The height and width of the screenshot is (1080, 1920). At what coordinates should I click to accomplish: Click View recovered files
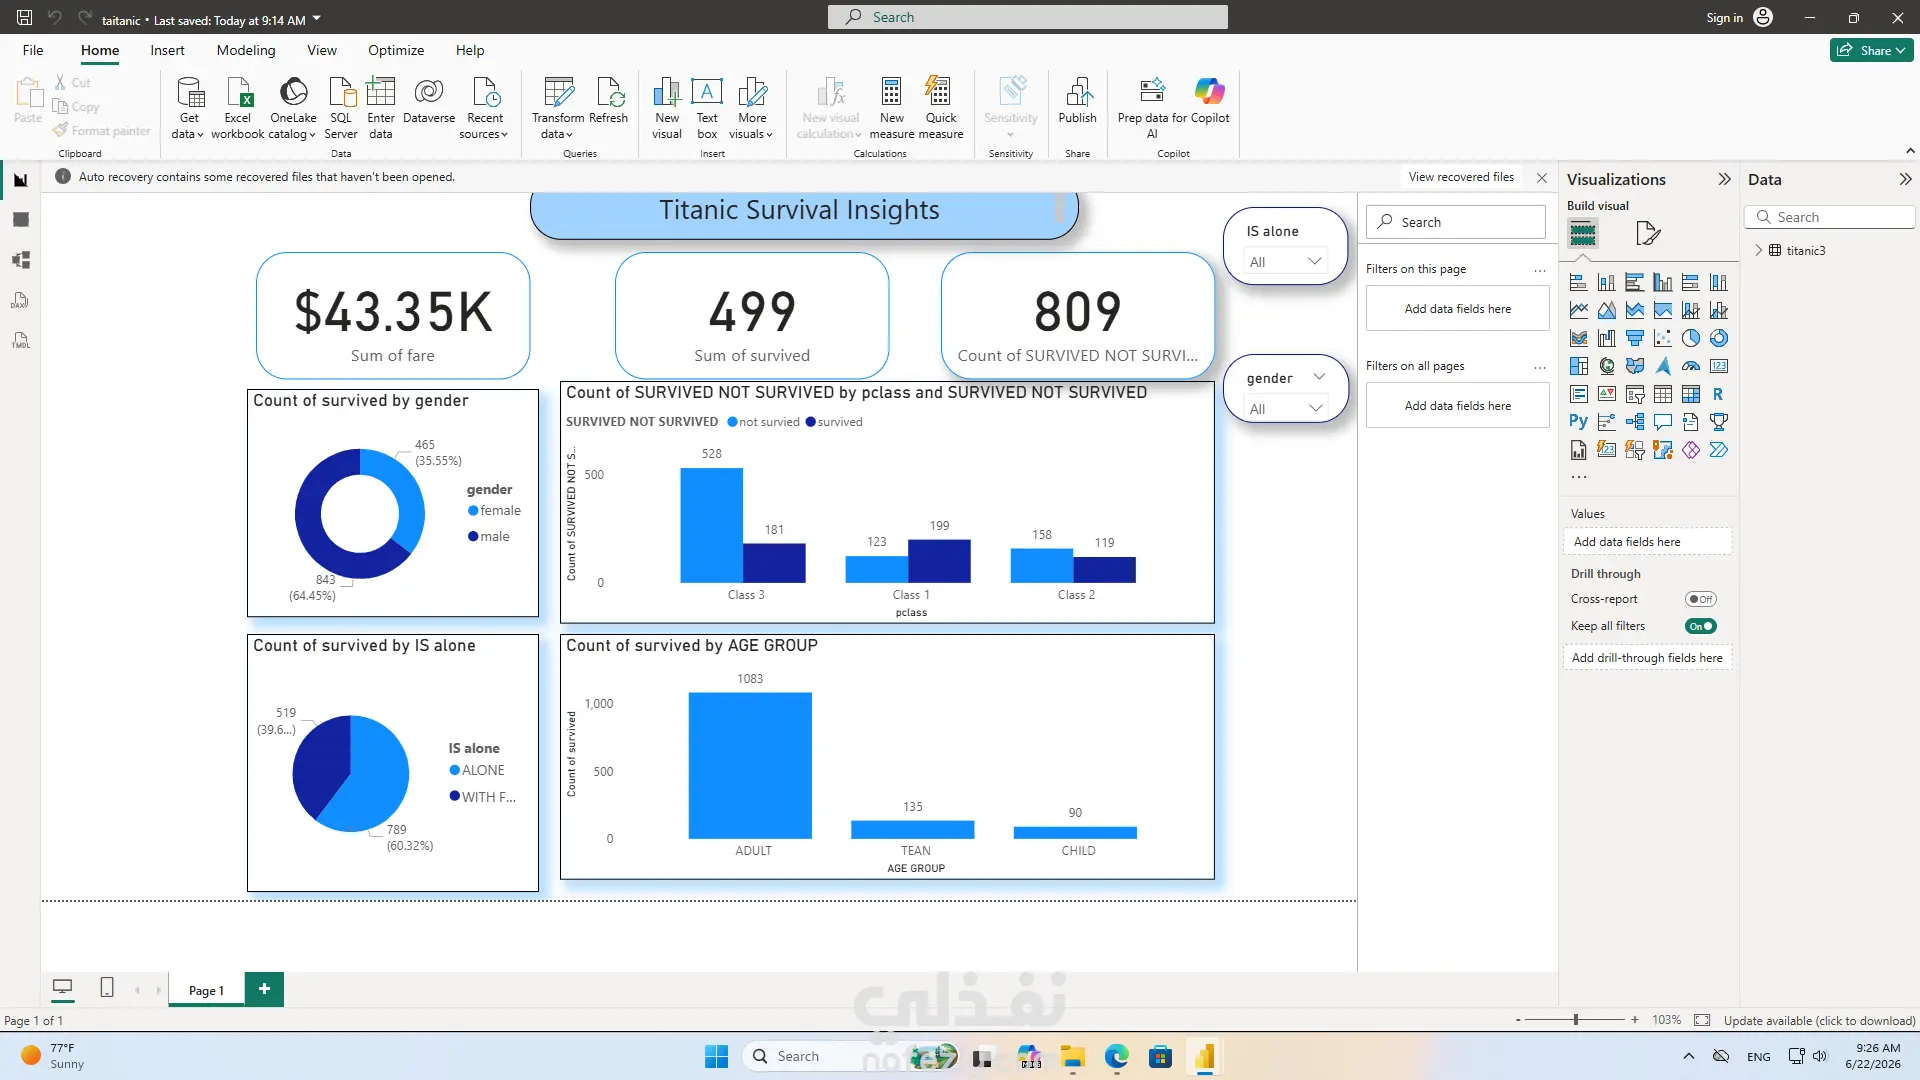[1461, 177]
